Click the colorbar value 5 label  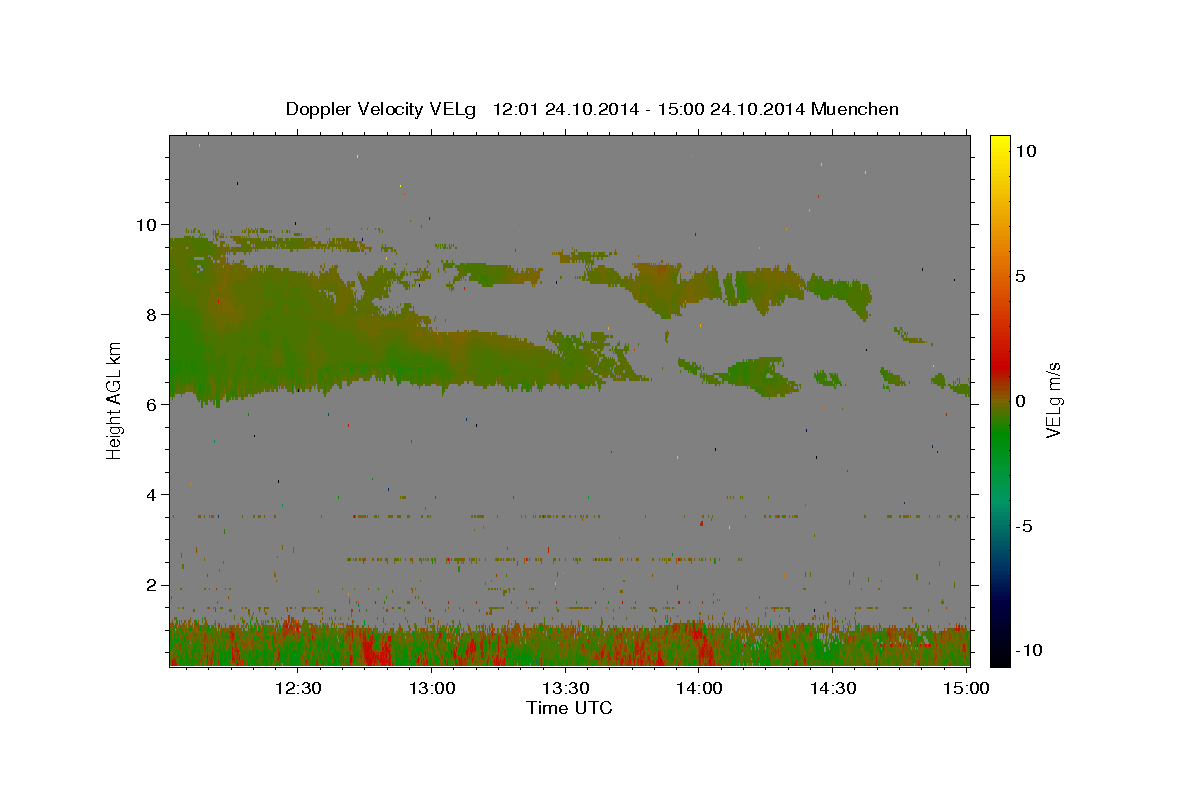[1021, 276]
